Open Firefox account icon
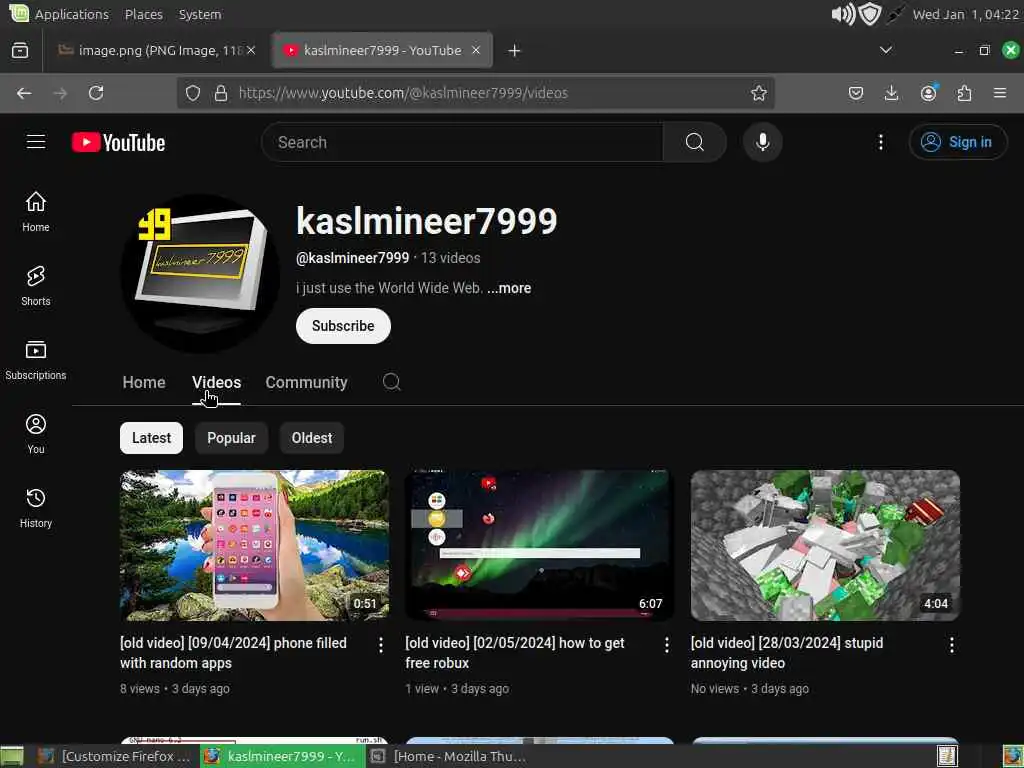Viewport: 1024px width, 768px height. [x=928, y=93]
